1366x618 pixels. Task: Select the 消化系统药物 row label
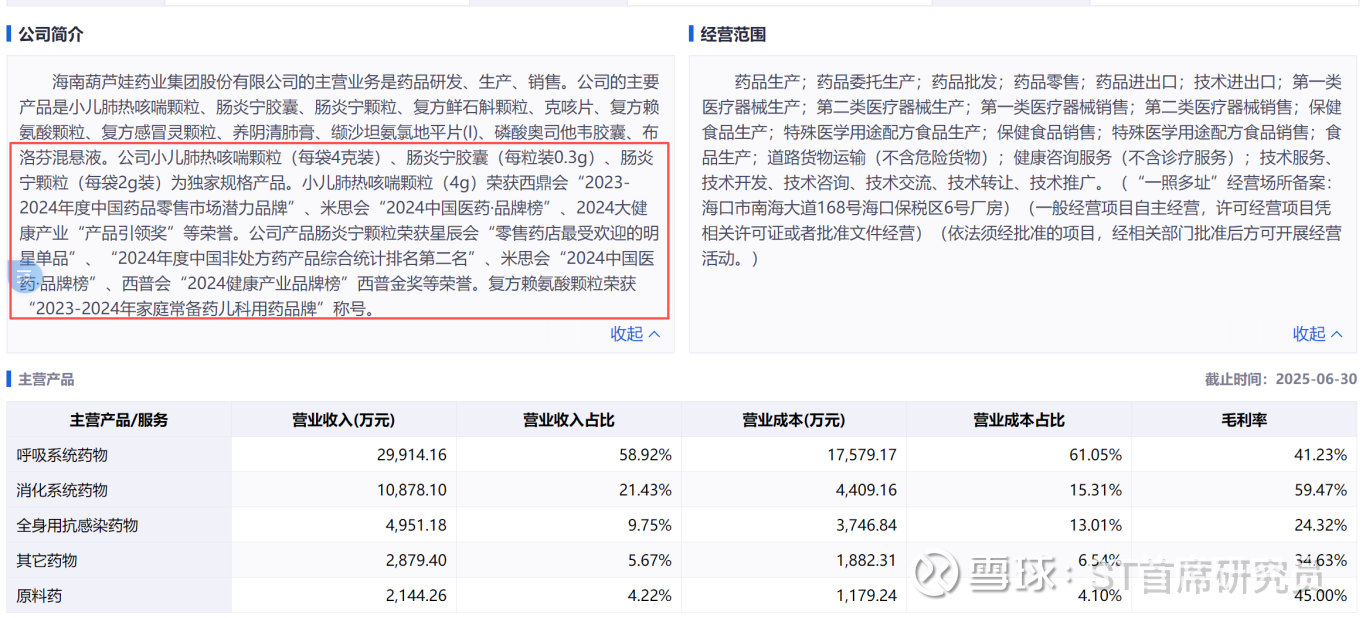click(62, 490)
